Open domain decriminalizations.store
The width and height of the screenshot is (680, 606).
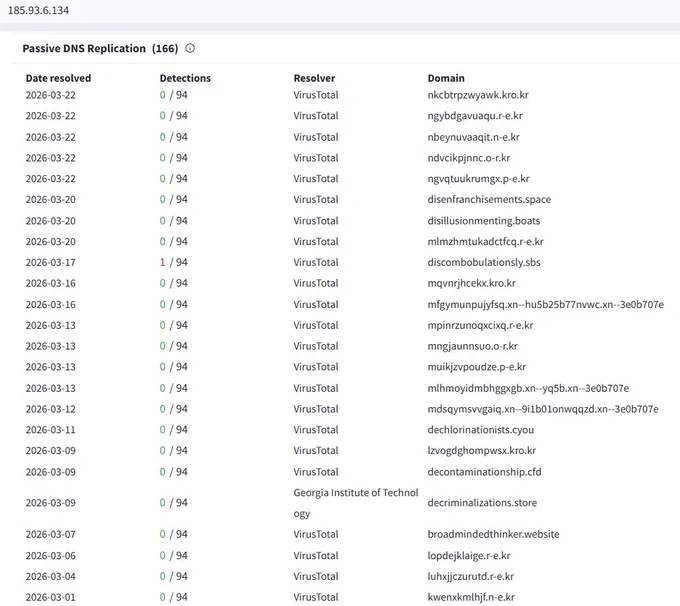coord(482,503)
